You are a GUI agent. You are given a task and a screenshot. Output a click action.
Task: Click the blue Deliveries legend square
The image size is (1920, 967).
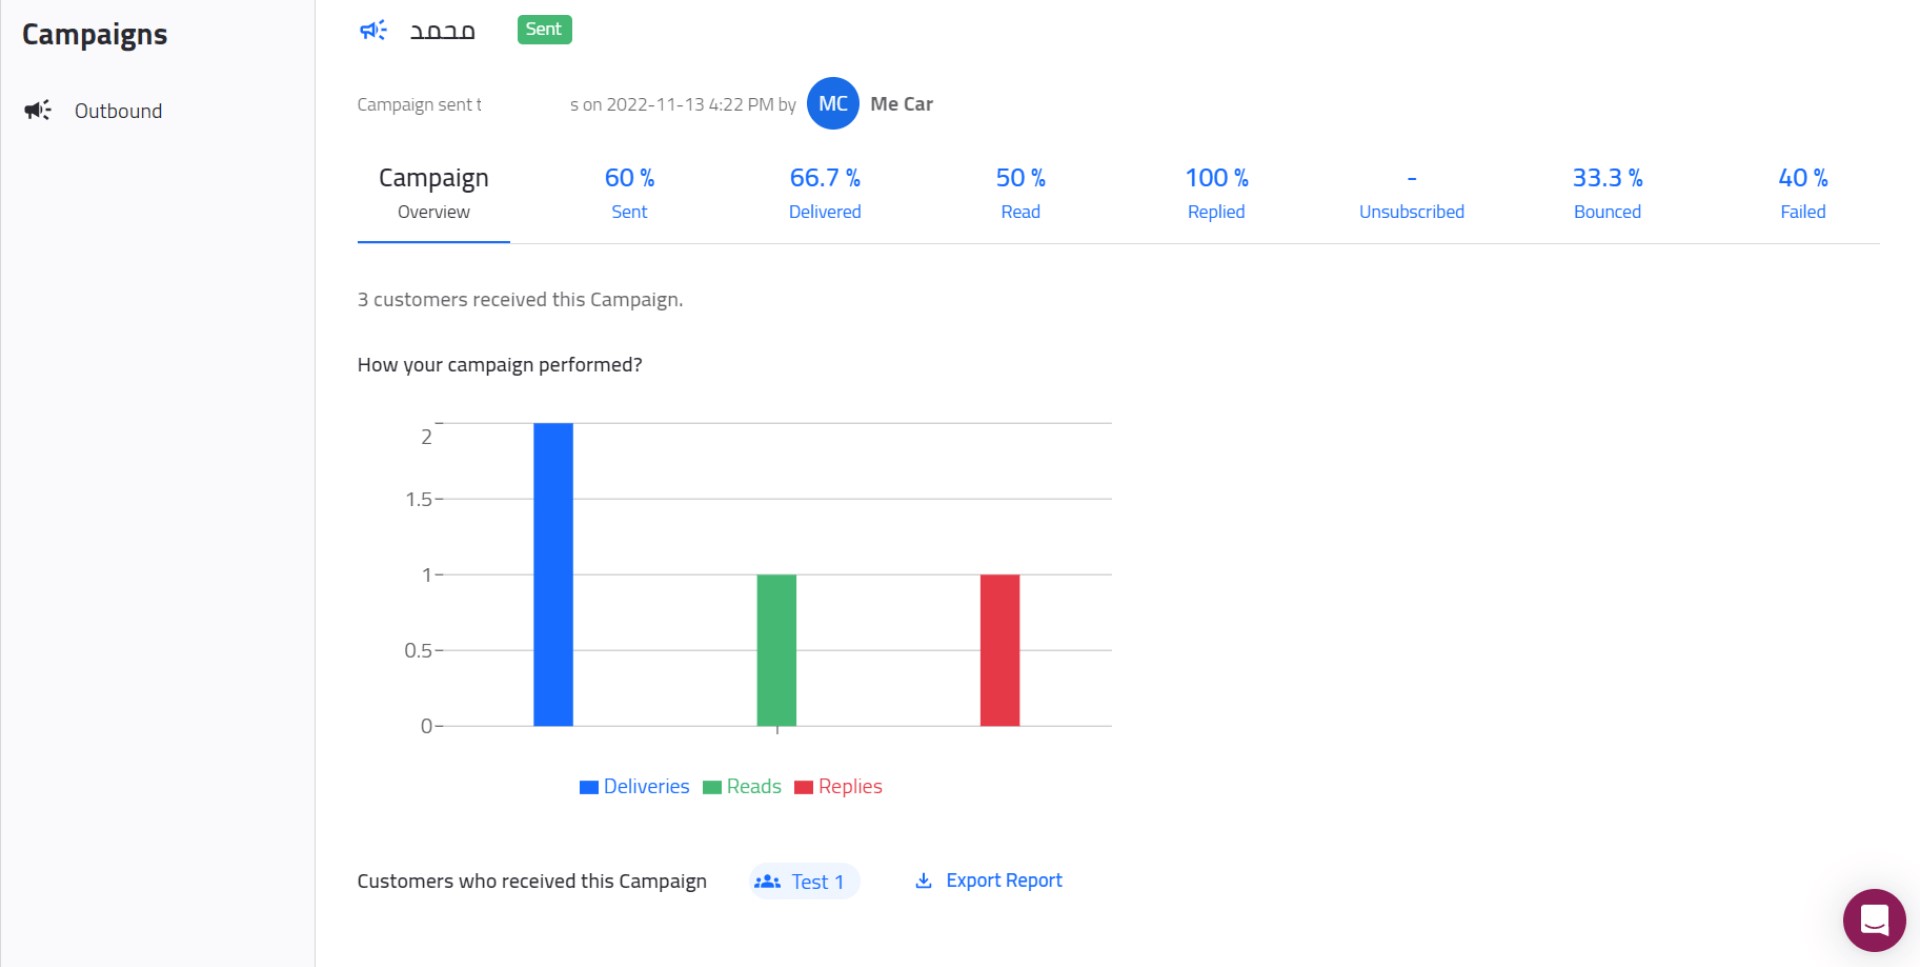(588, 786)
